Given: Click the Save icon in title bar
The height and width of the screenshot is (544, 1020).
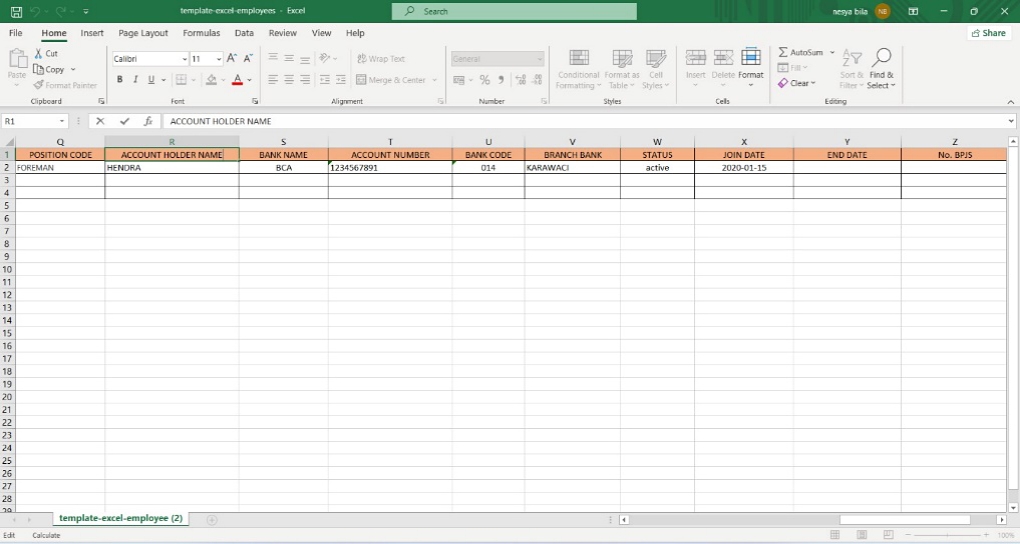Looking at the screenshot, I should coord(16,11).
